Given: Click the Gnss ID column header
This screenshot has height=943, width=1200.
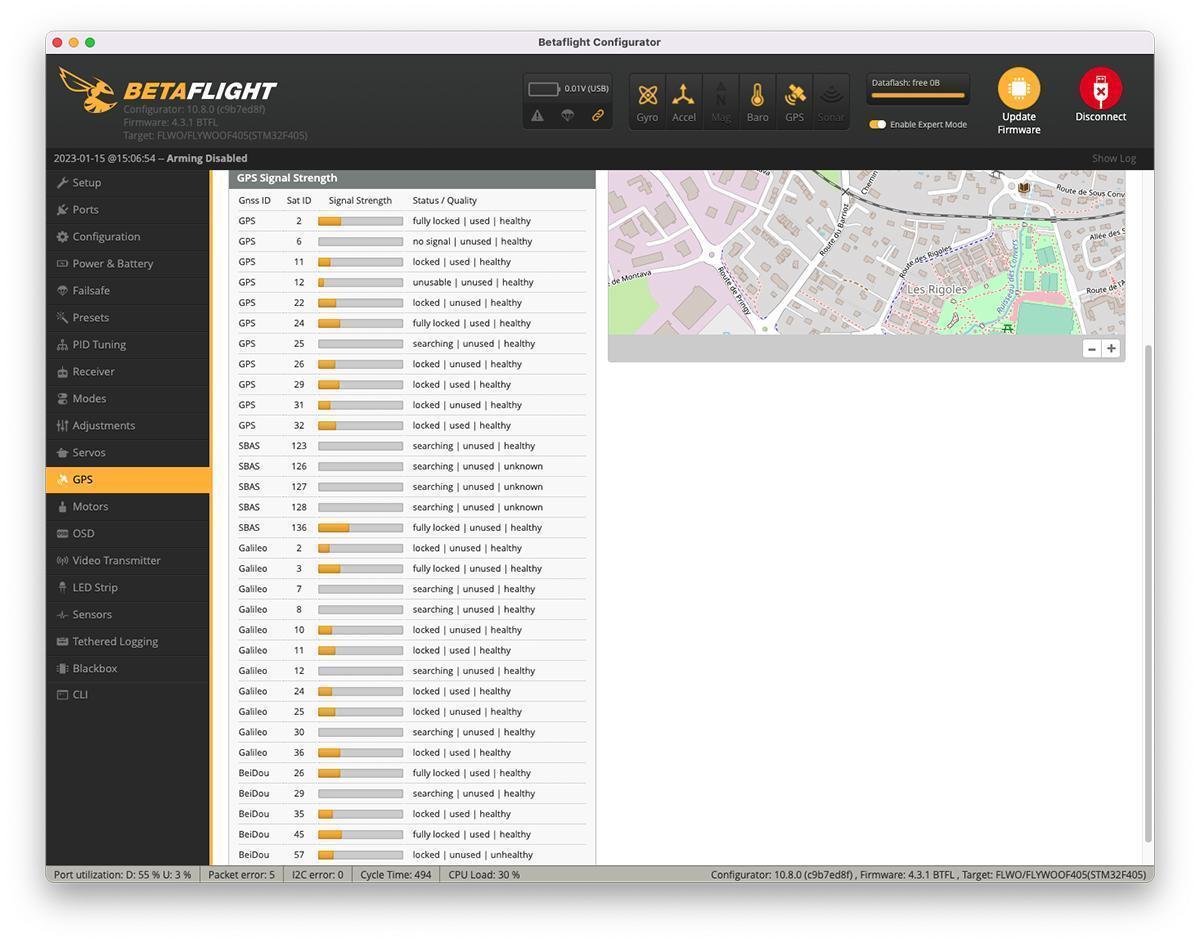Looking at the screenshot, I should tap(255, 201).
